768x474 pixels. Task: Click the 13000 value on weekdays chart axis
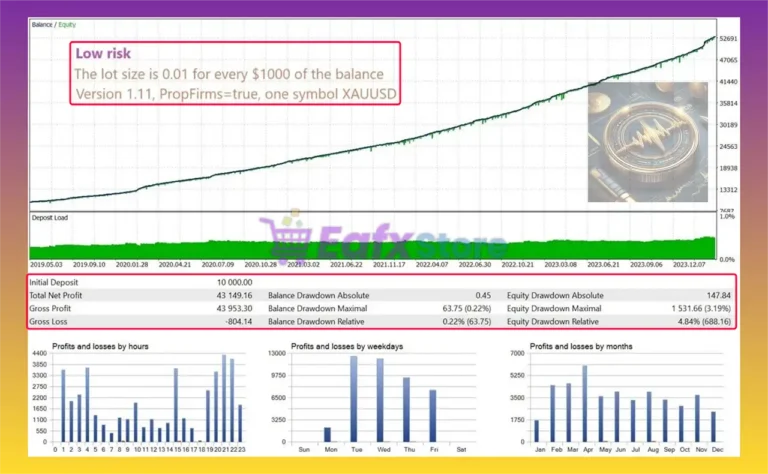(277, 353)
